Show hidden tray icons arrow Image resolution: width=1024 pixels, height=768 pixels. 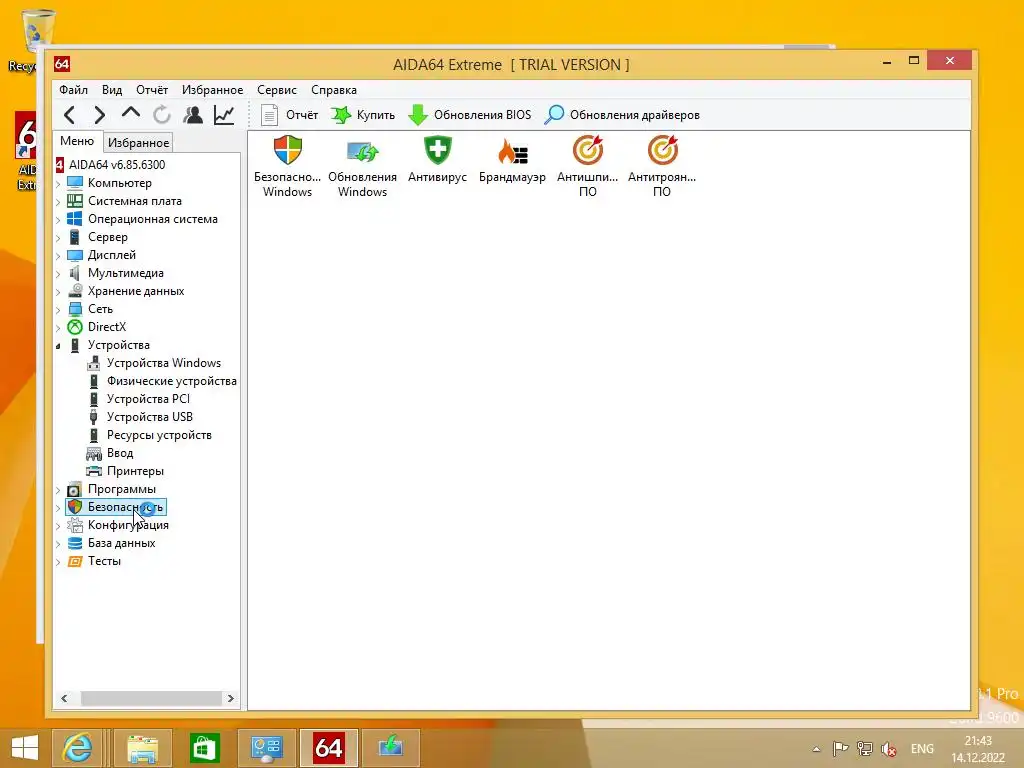pos(816,749)
